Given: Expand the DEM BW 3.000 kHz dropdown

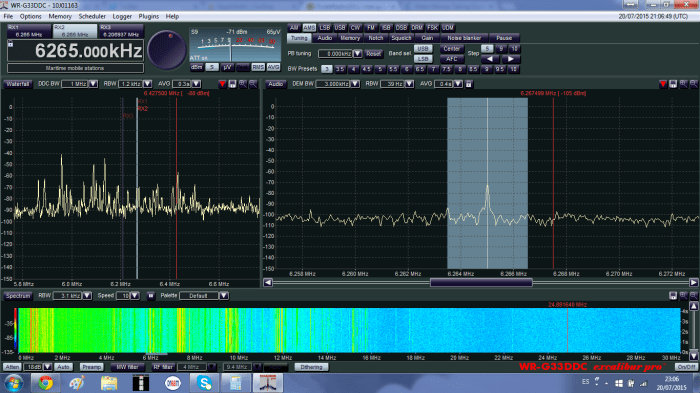Looking at the screenshot, I should pos(355,84).
